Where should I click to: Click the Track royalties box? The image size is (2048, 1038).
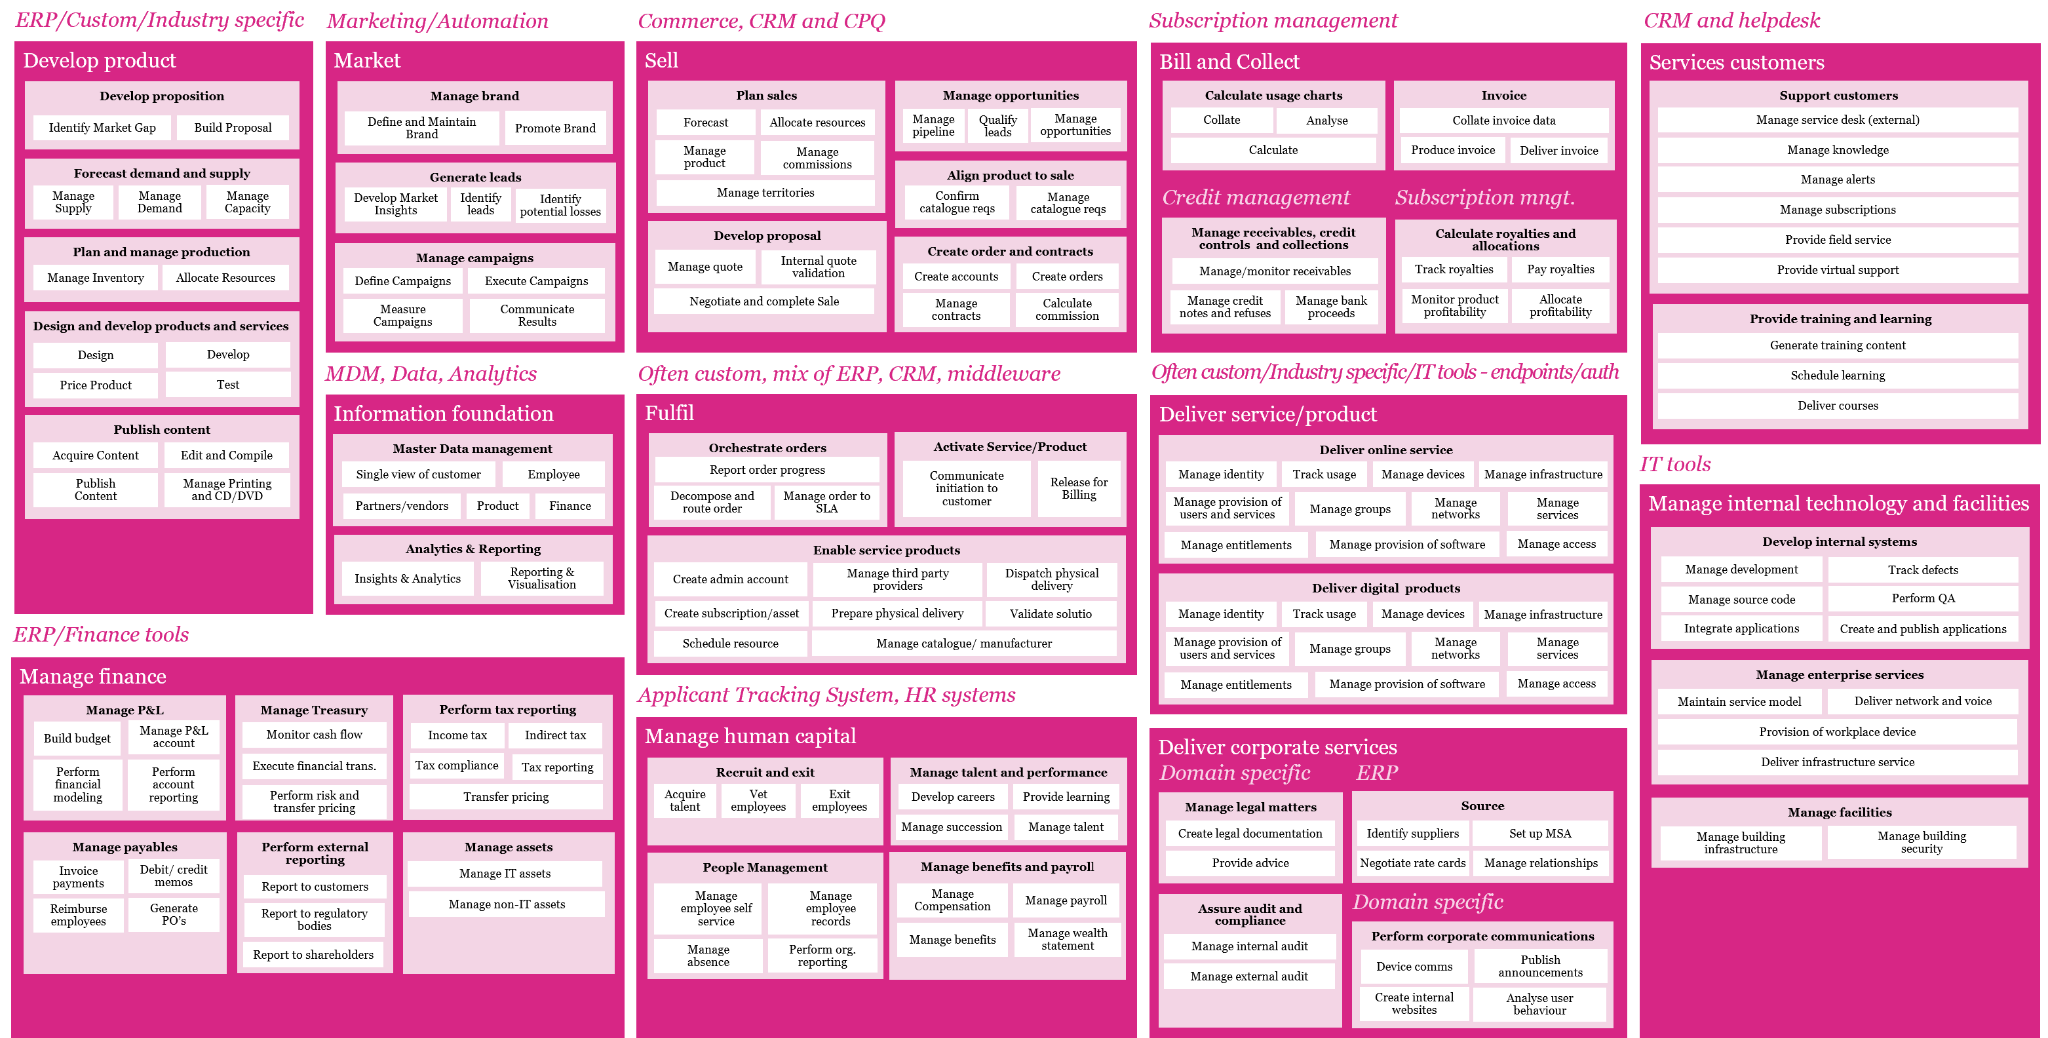(x=1453, y=270)
